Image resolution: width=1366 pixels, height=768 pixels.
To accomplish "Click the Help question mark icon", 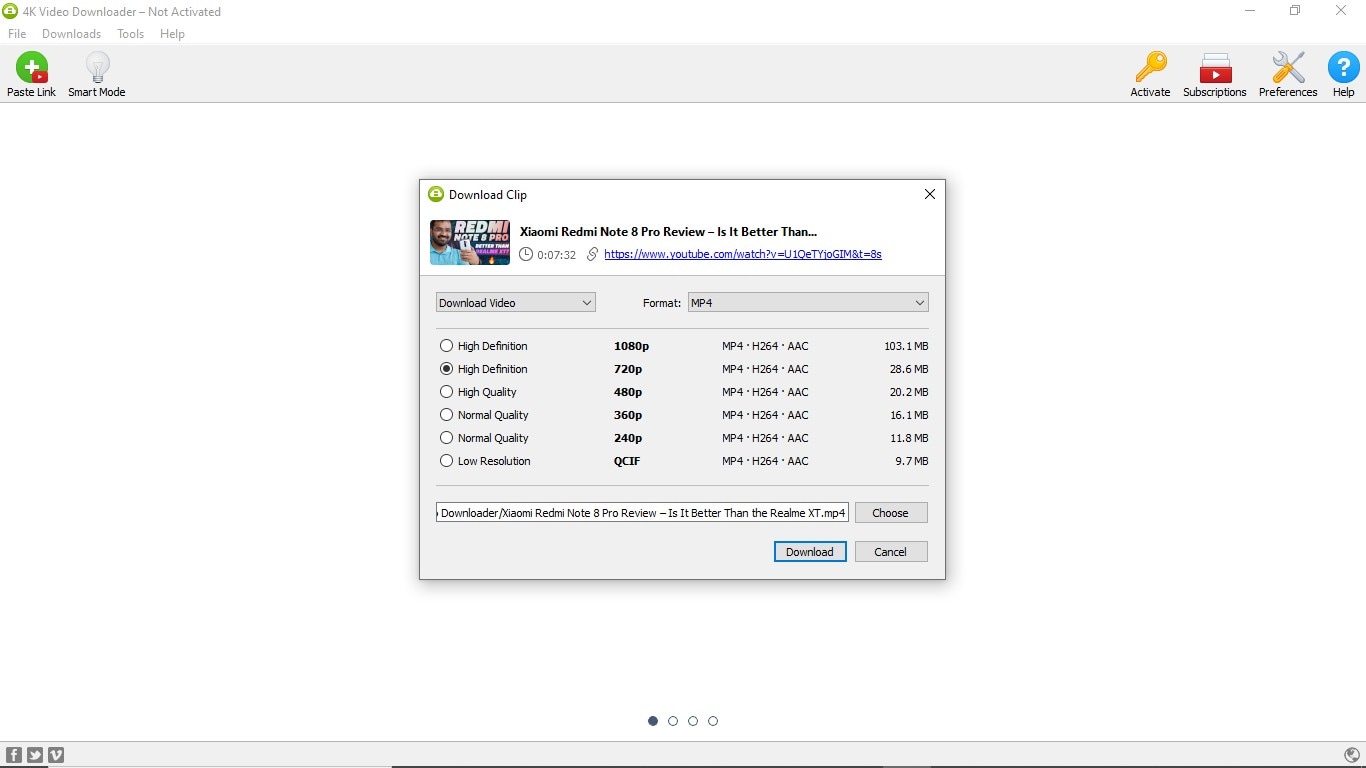I will (x=1343, y=68).
